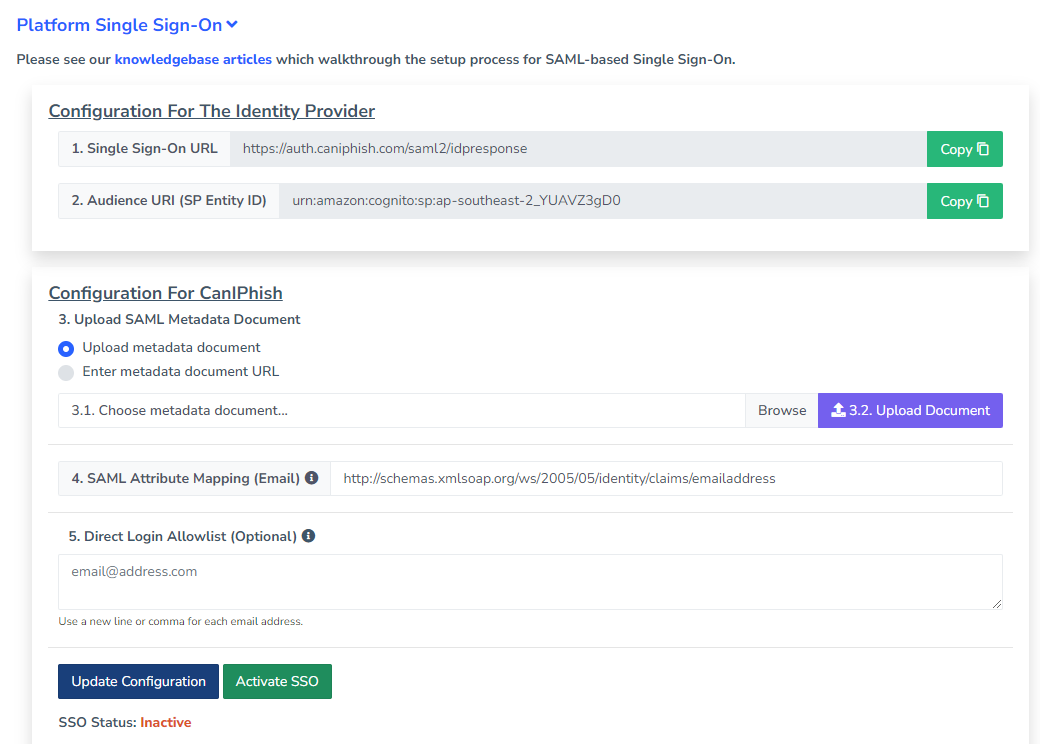The width and height of the screenshot is (1040, 744).
Task: Click the Update Configuration button
Action: [138, 682]
